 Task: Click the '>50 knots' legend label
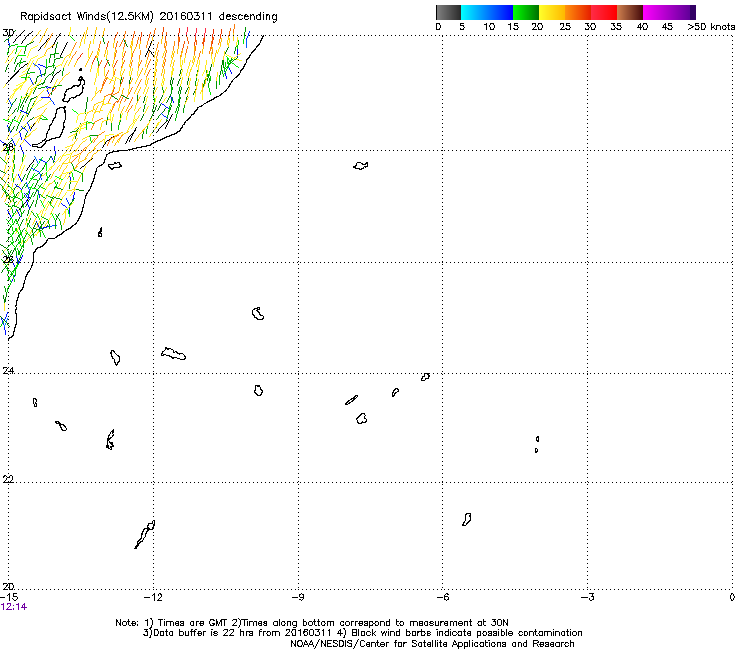click(711, 27)
